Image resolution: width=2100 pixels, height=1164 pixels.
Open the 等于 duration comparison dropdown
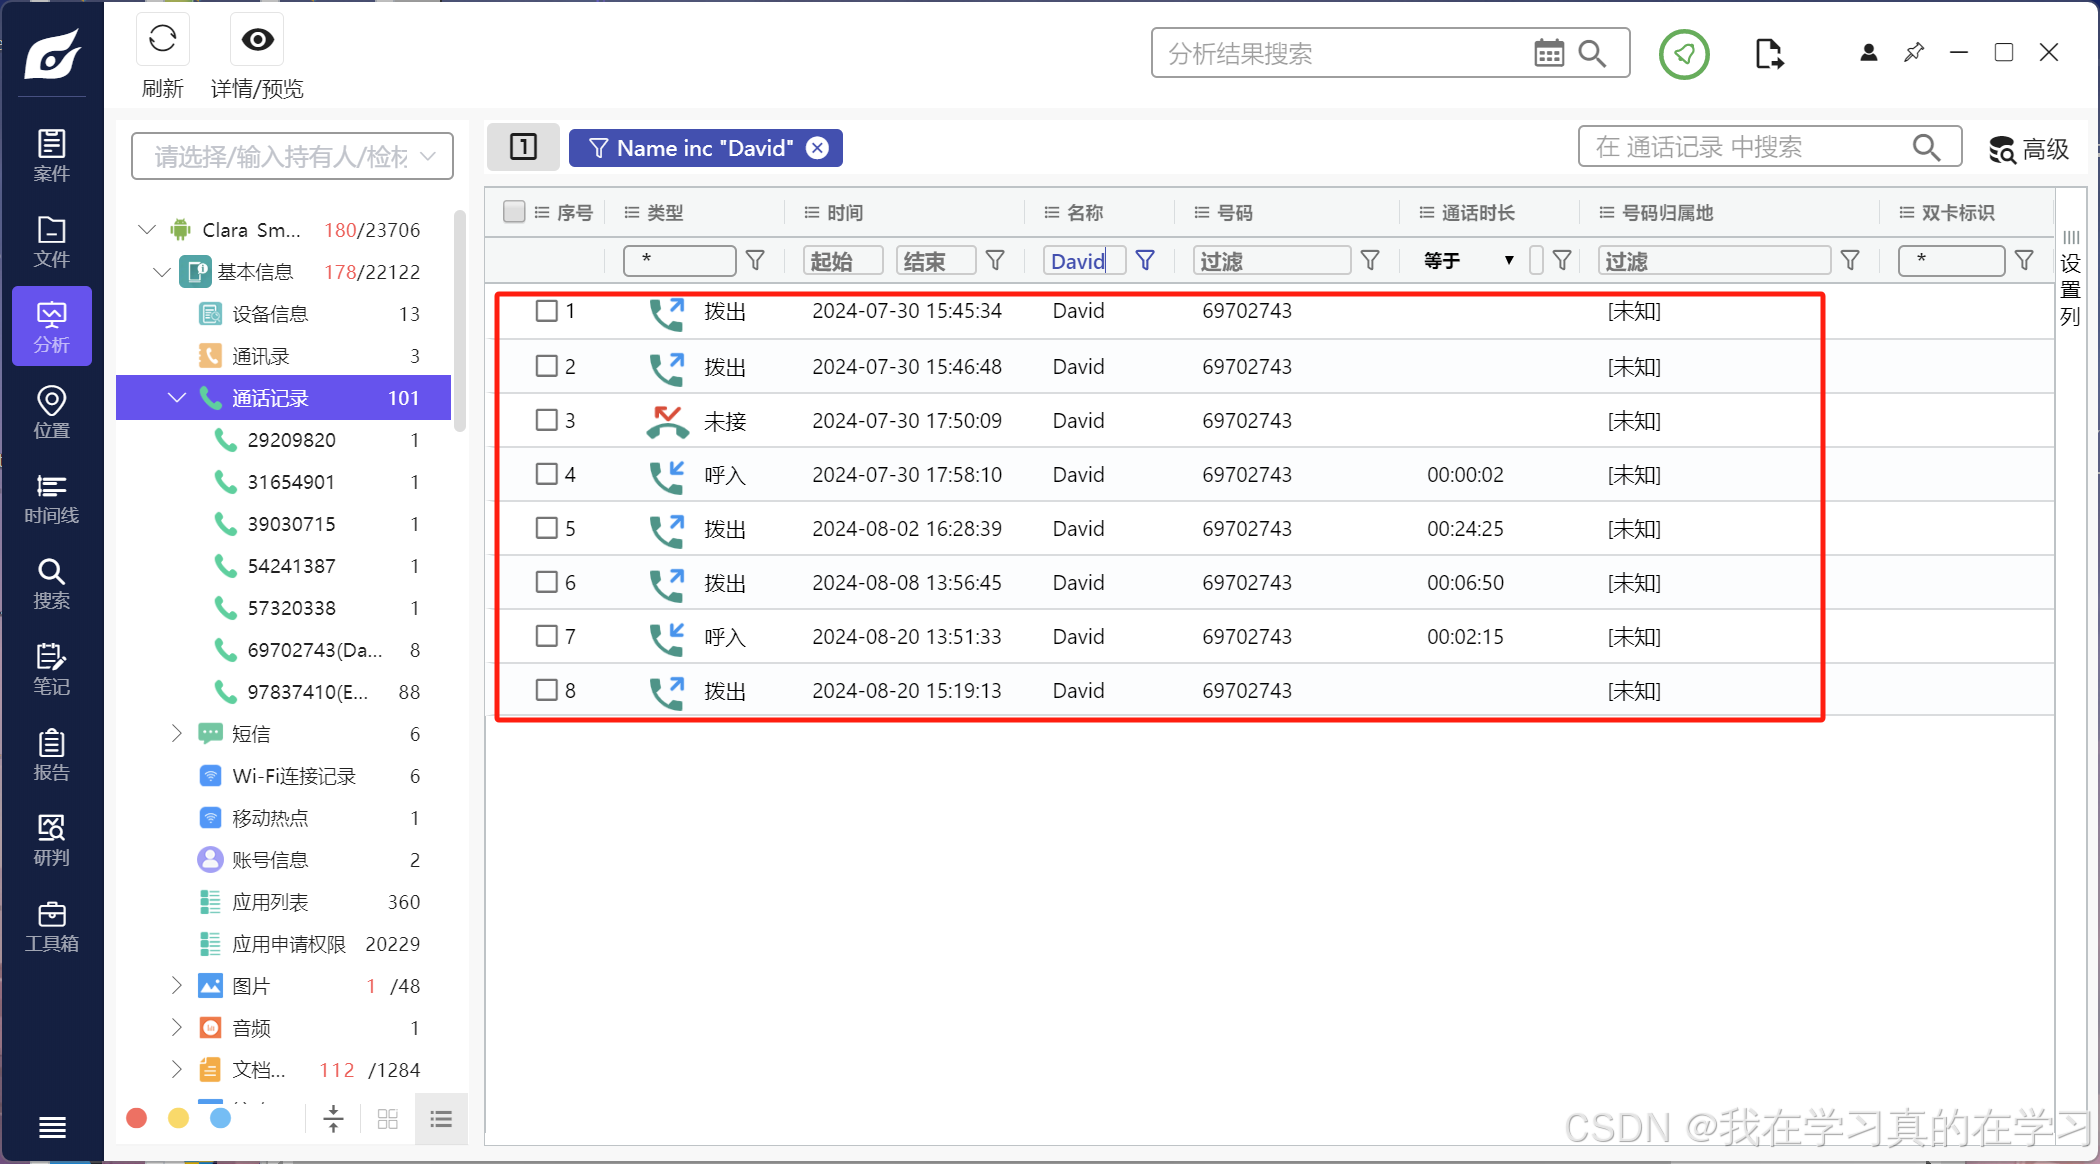point(1467,261)
